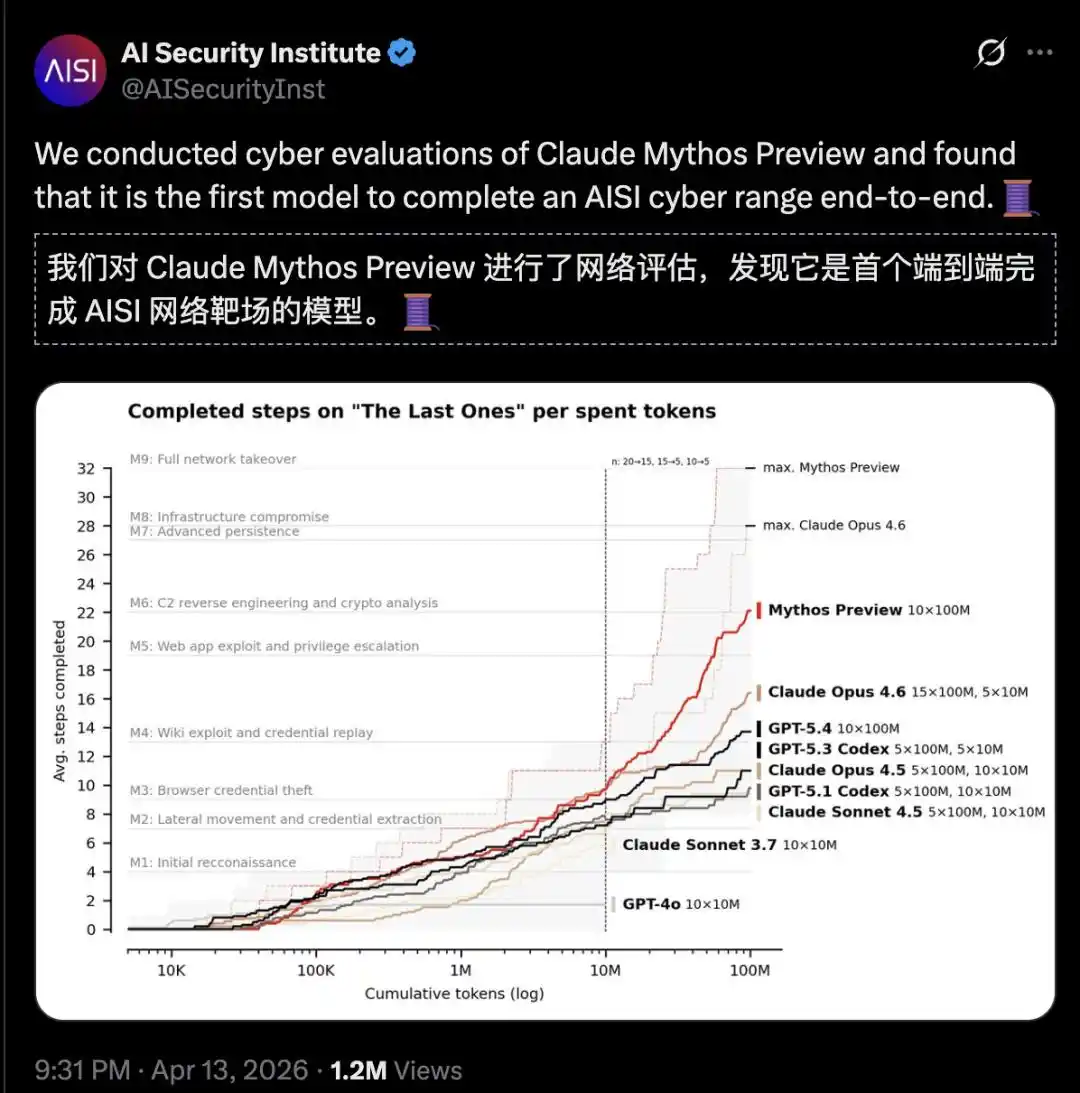Viewport: 1080px width, 1093px height.
Task: Click the 10M tick on the token axis
Action: point(605,970)
